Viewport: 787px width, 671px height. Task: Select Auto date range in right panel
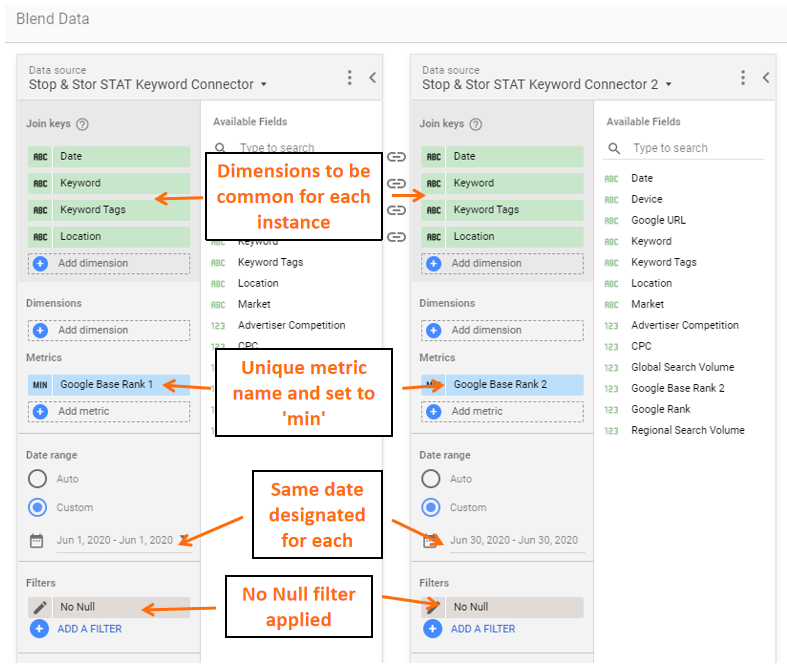coord(431,479)
